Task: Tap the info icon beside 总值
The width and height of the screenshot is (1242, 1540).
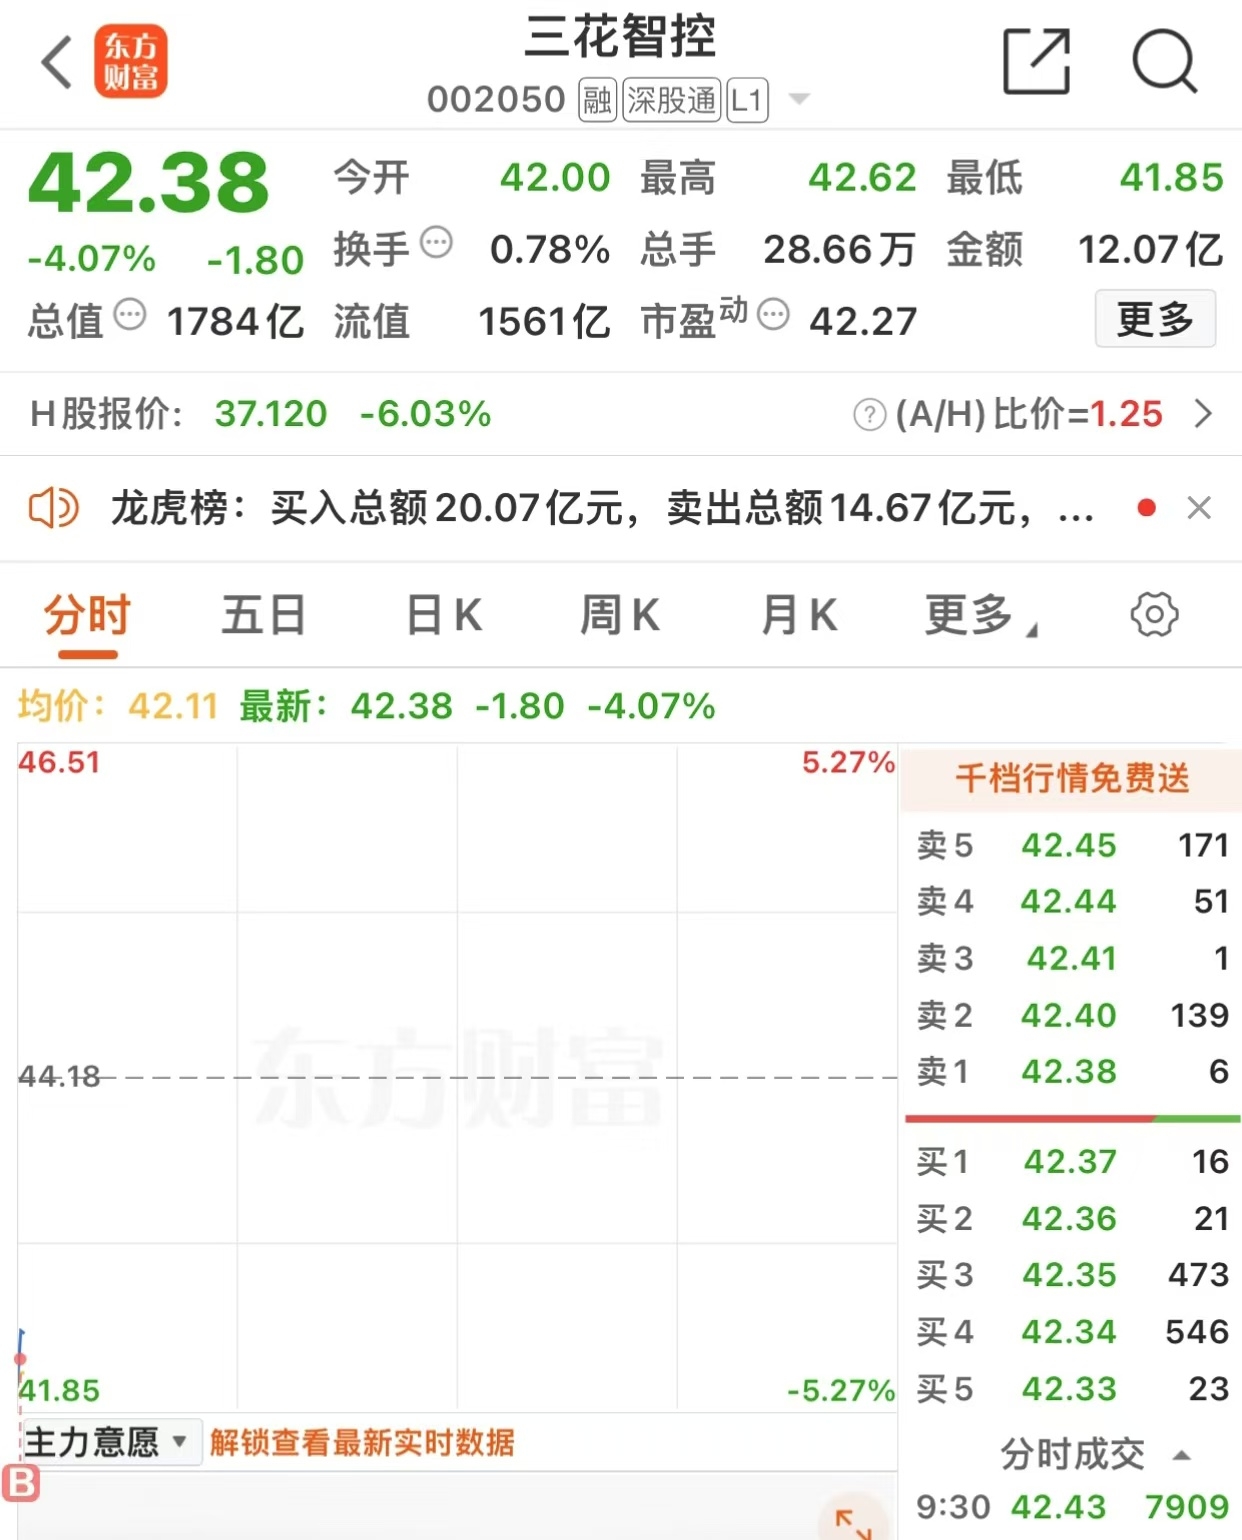Action: click(x=129, y=314)
